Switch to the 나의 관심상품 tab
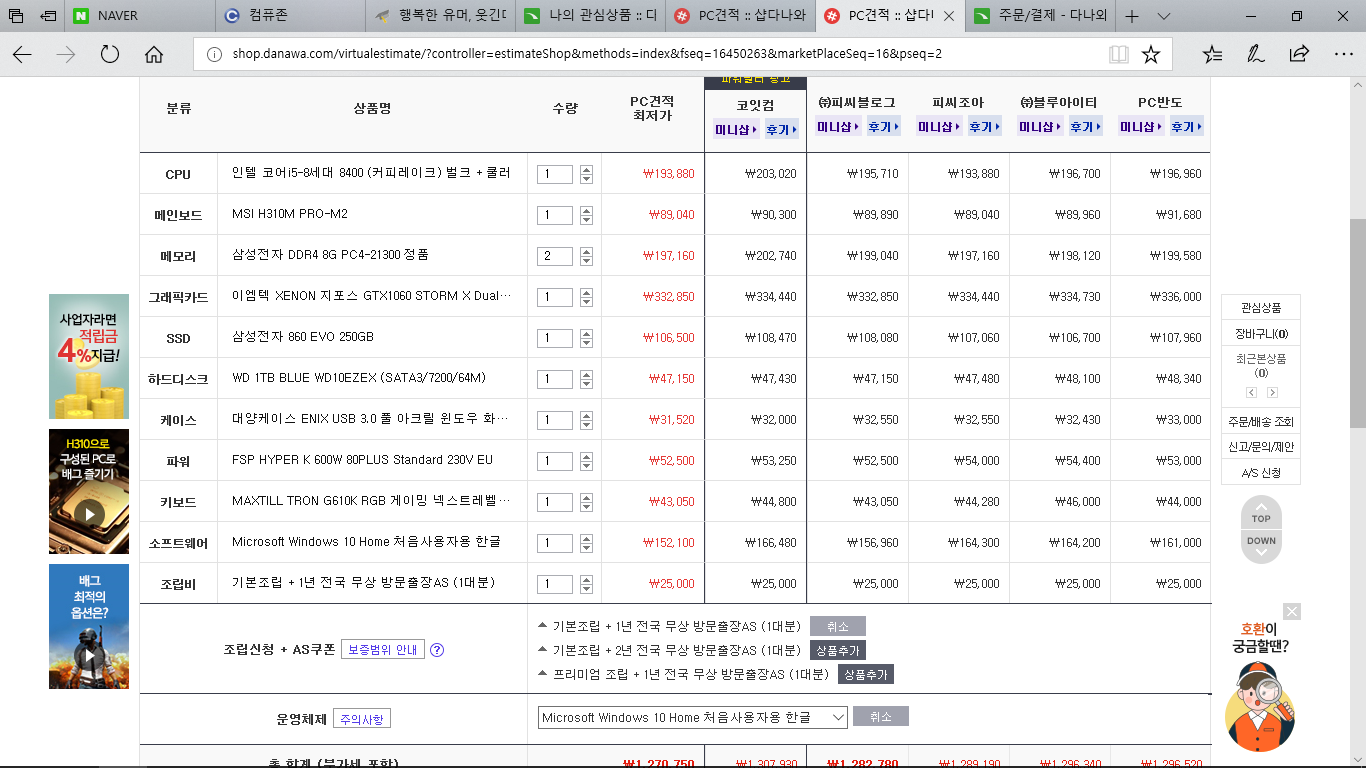The image size is (1366, 768). [589, 16]
